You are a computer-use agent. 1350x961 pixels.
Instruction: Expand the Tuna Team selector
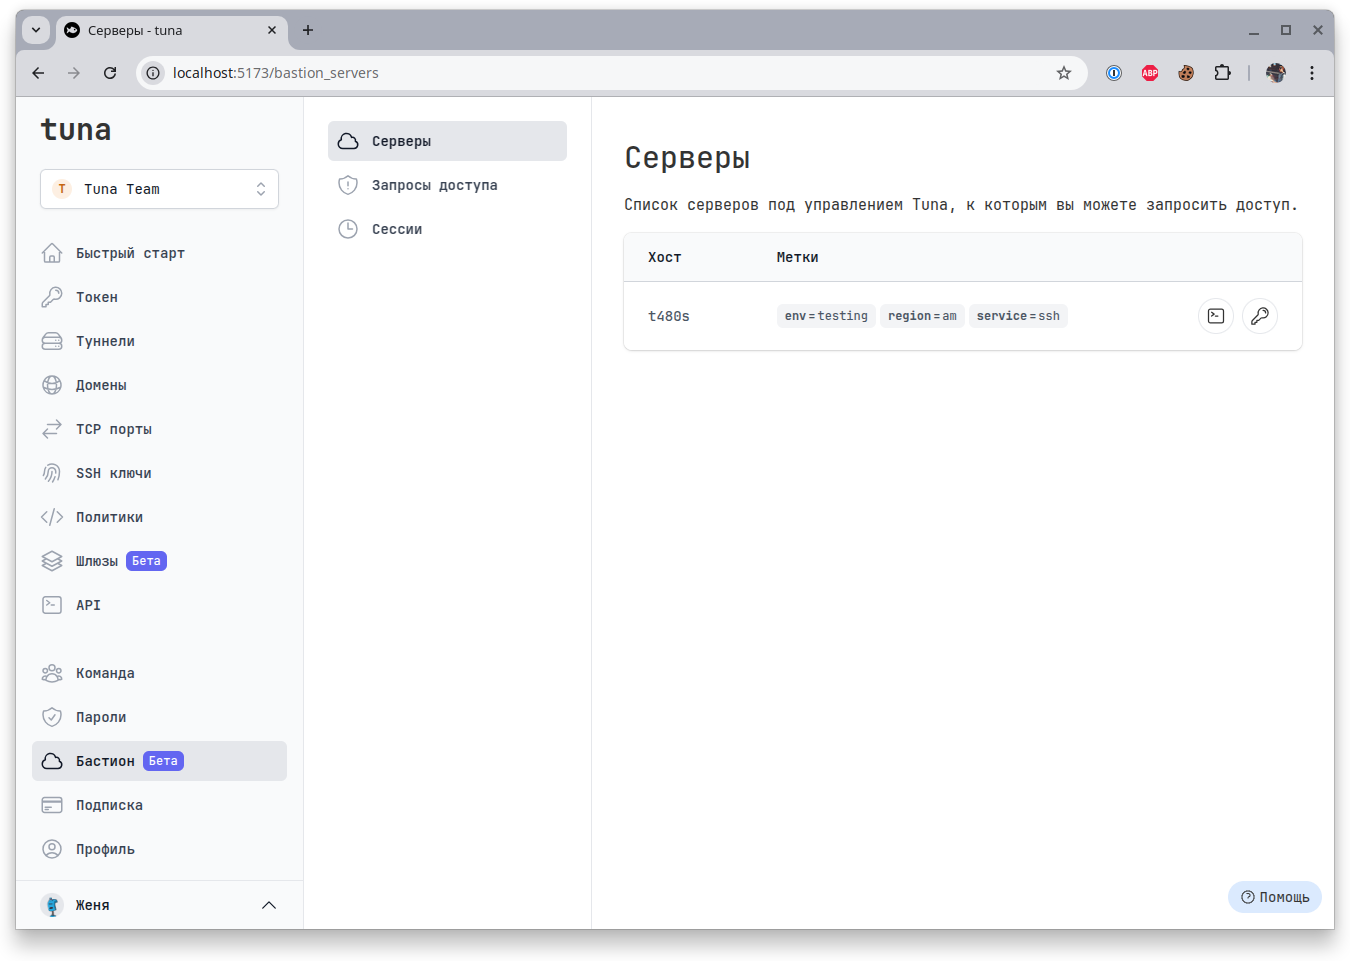(159, 189)
